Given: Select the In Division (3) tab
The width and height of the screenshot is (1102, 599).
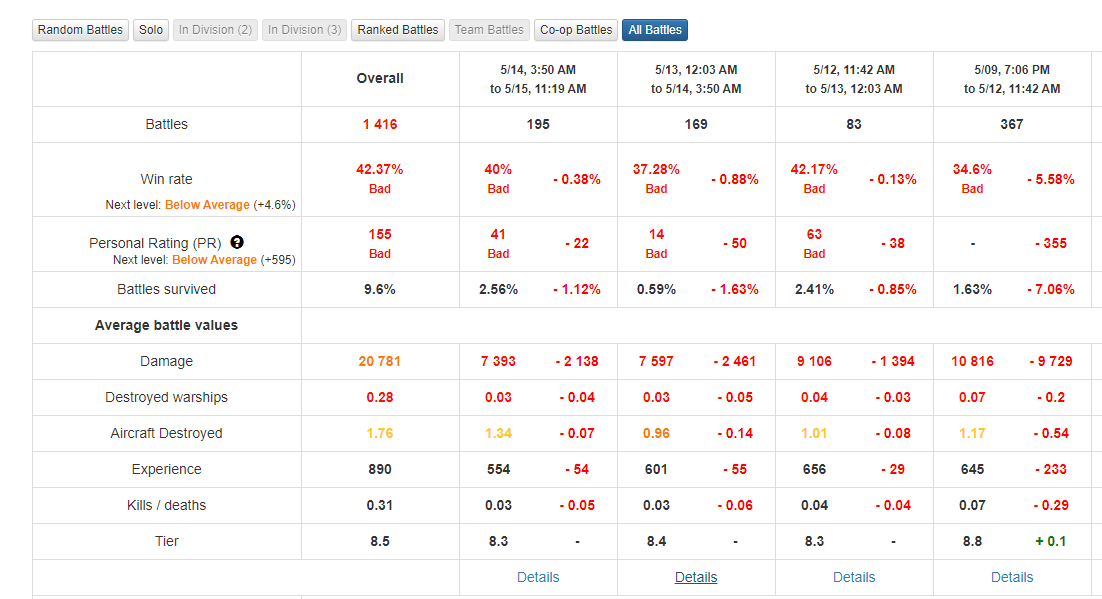Looking at the screenshot, I should pyautogui.click(x=304, y=30).
